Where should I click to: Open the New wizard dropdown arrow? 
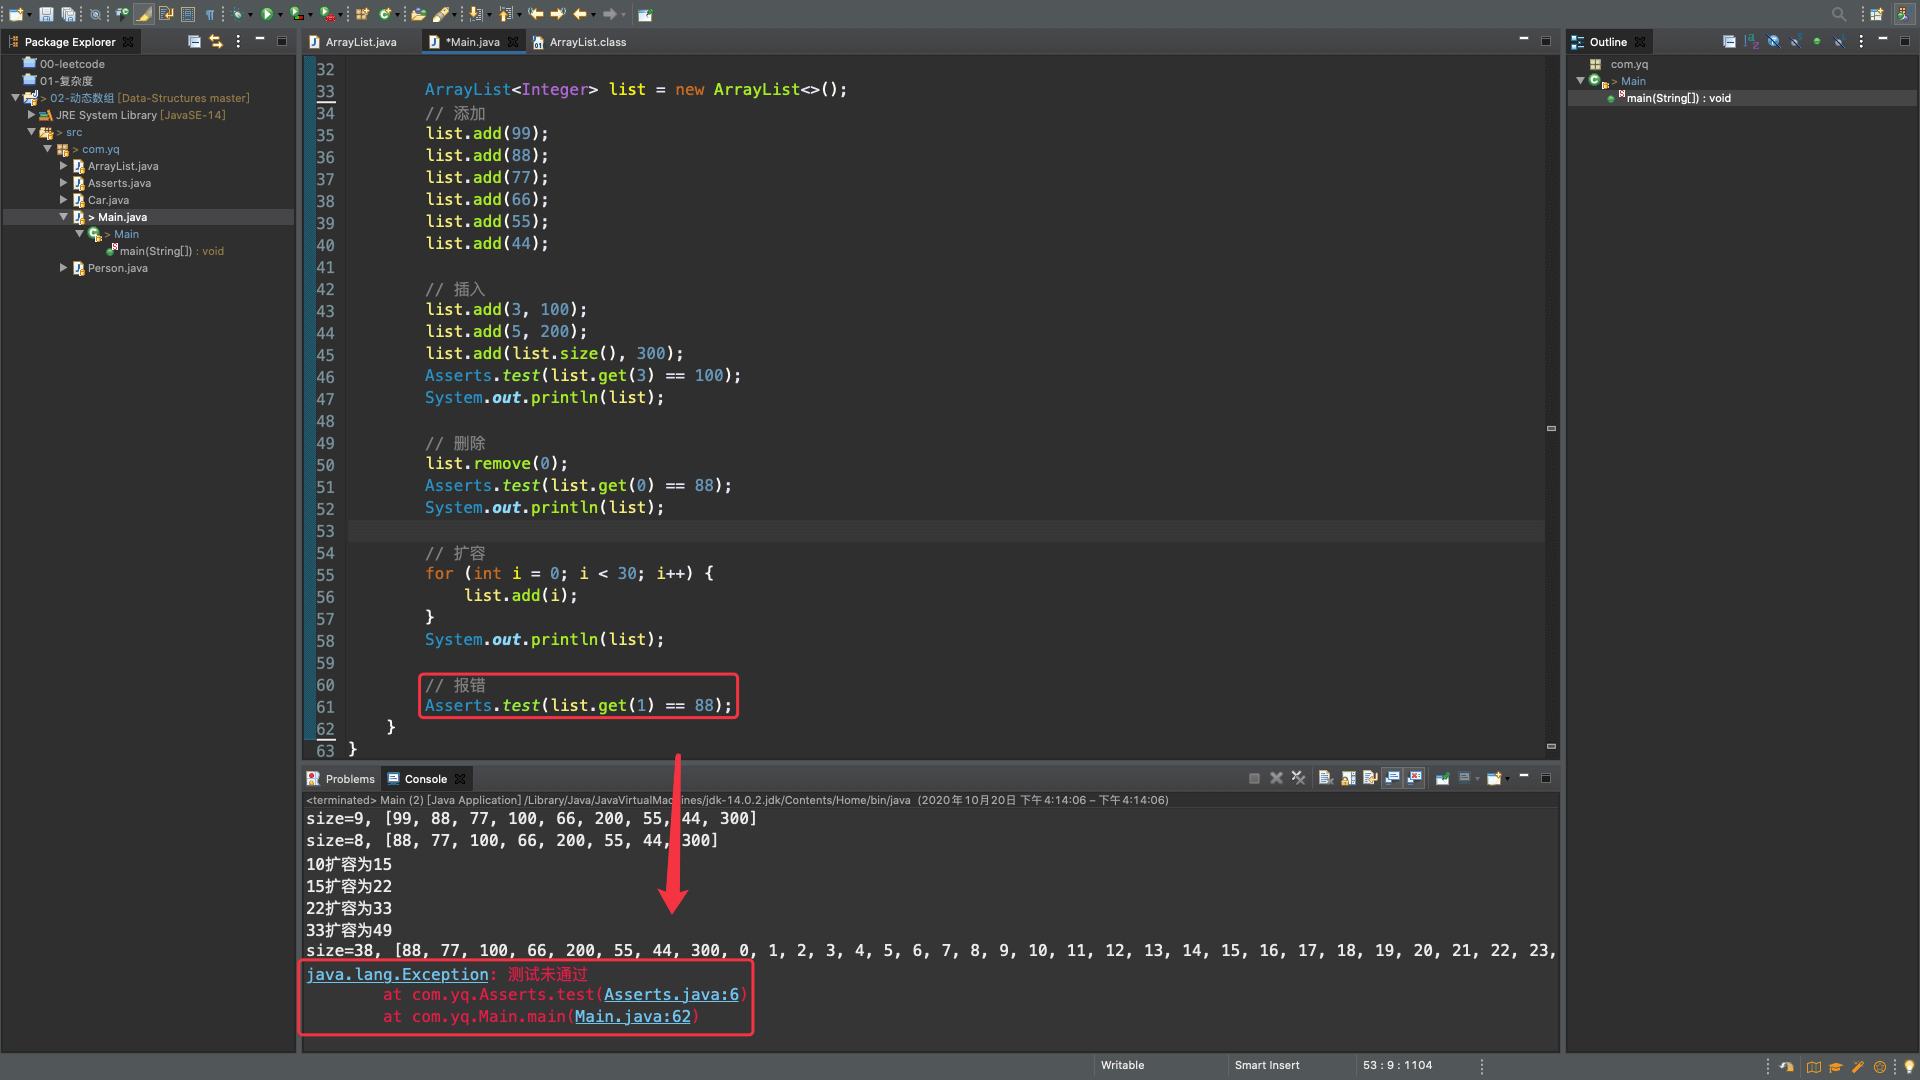click(x=29, y=15)
